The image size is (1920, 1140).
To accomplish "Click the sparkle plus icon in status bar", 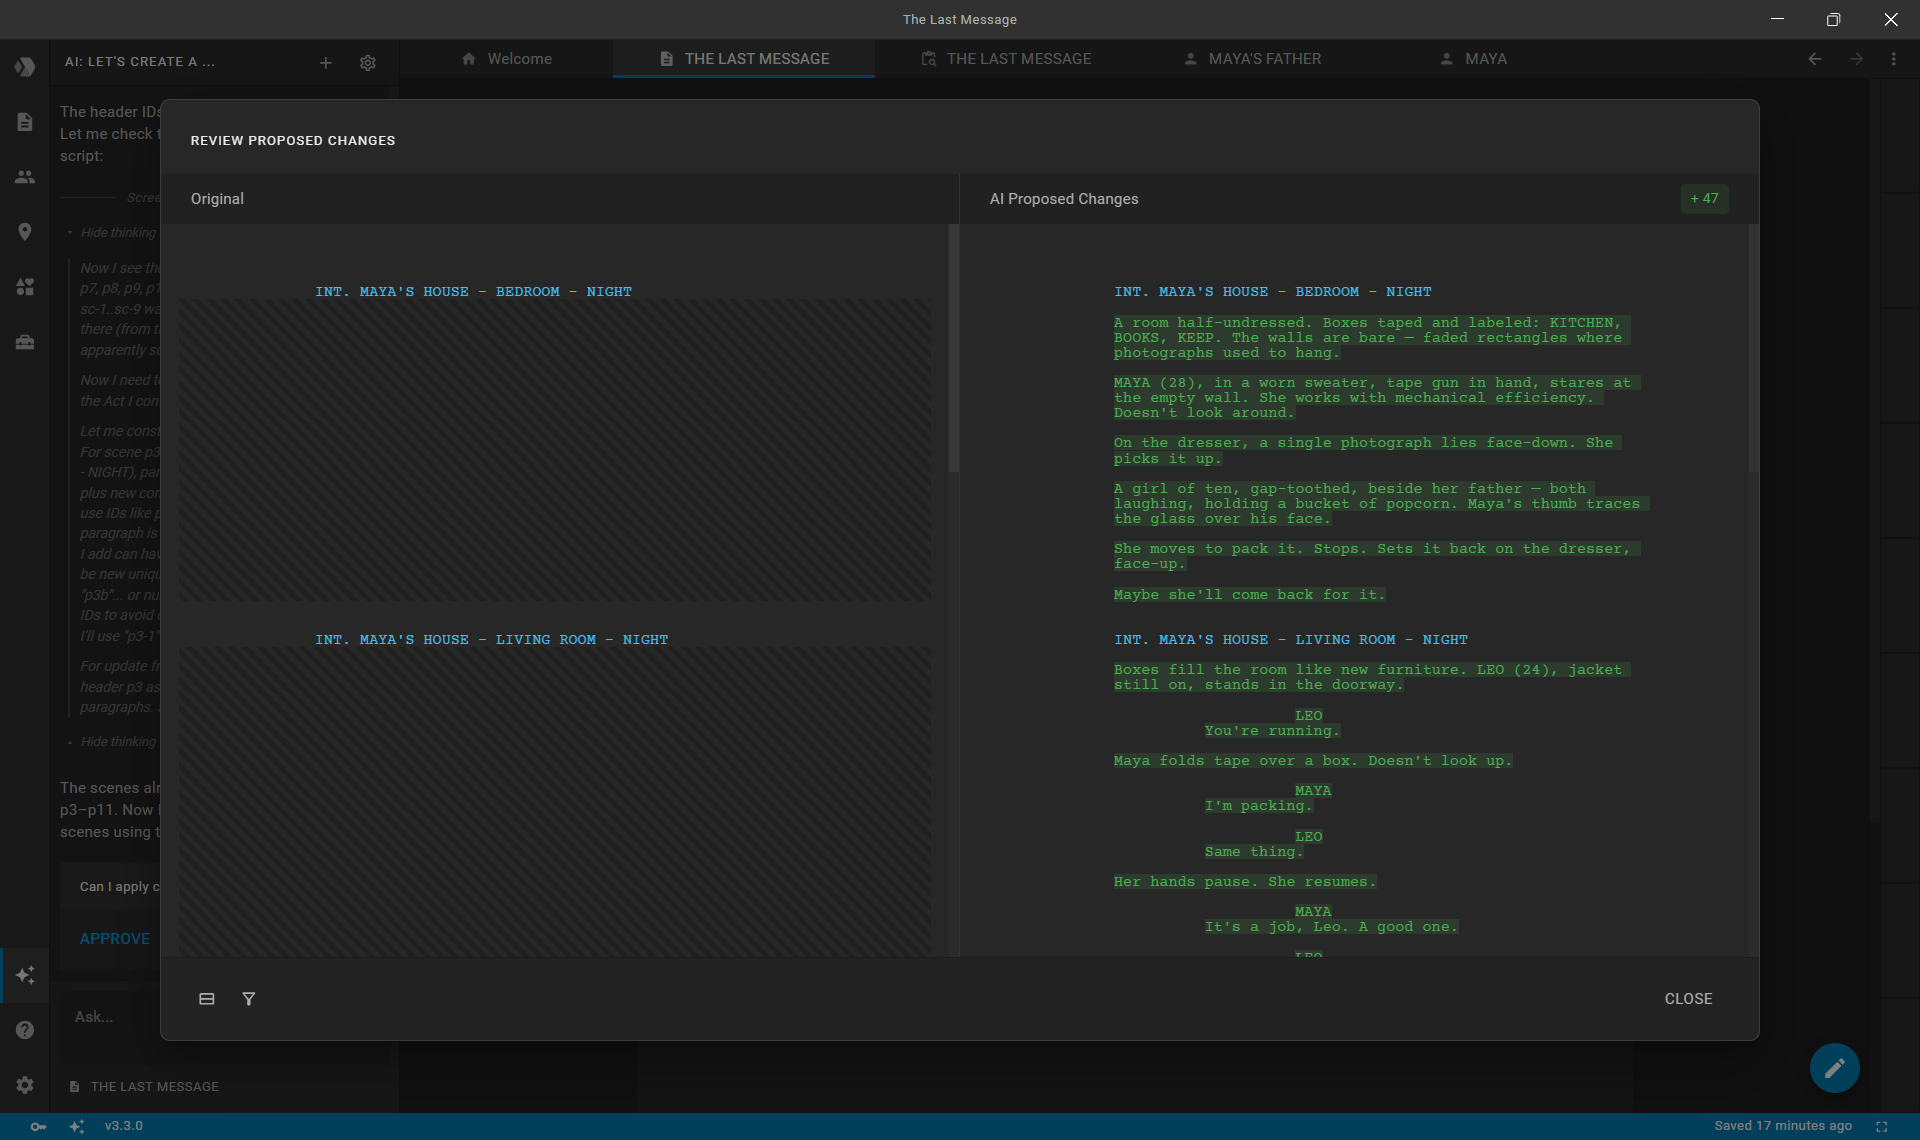I will click(x=77, y=1126).
